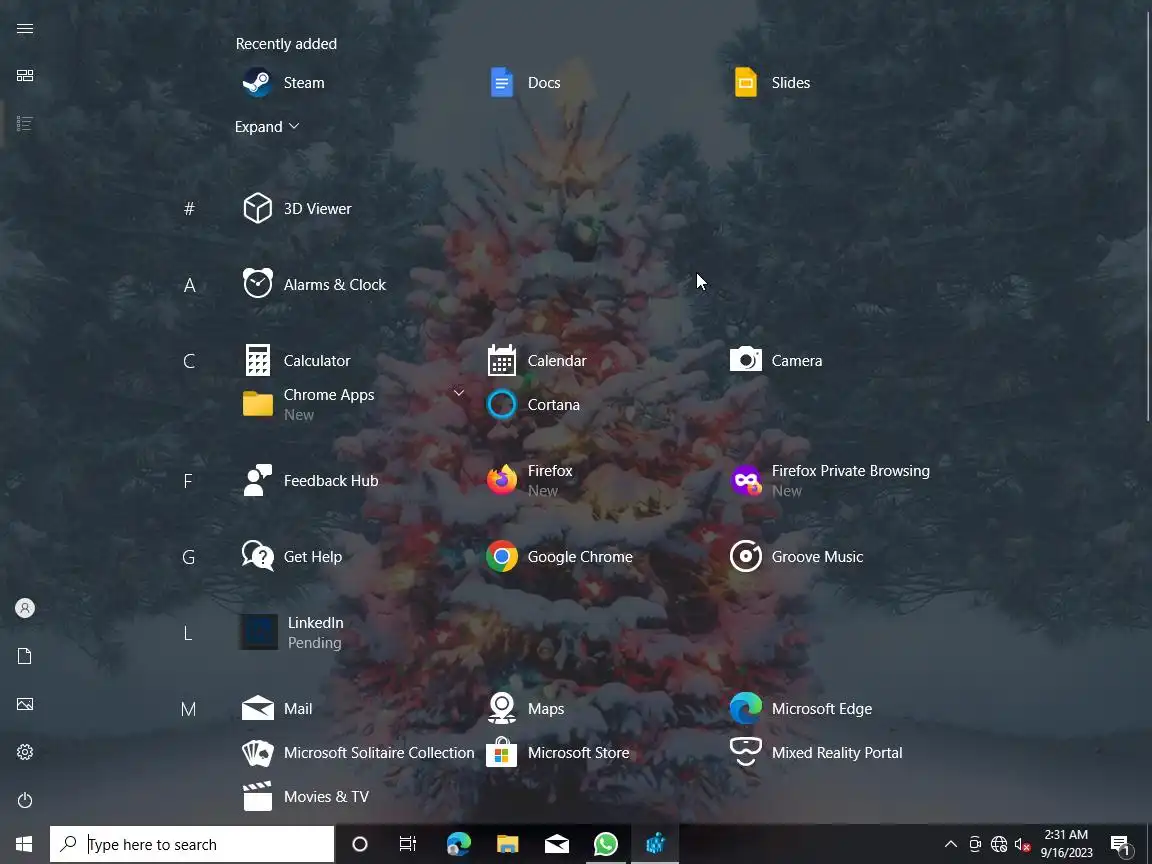Open Steam from Recently added
1152x864 pixels.
pos(284,82)
